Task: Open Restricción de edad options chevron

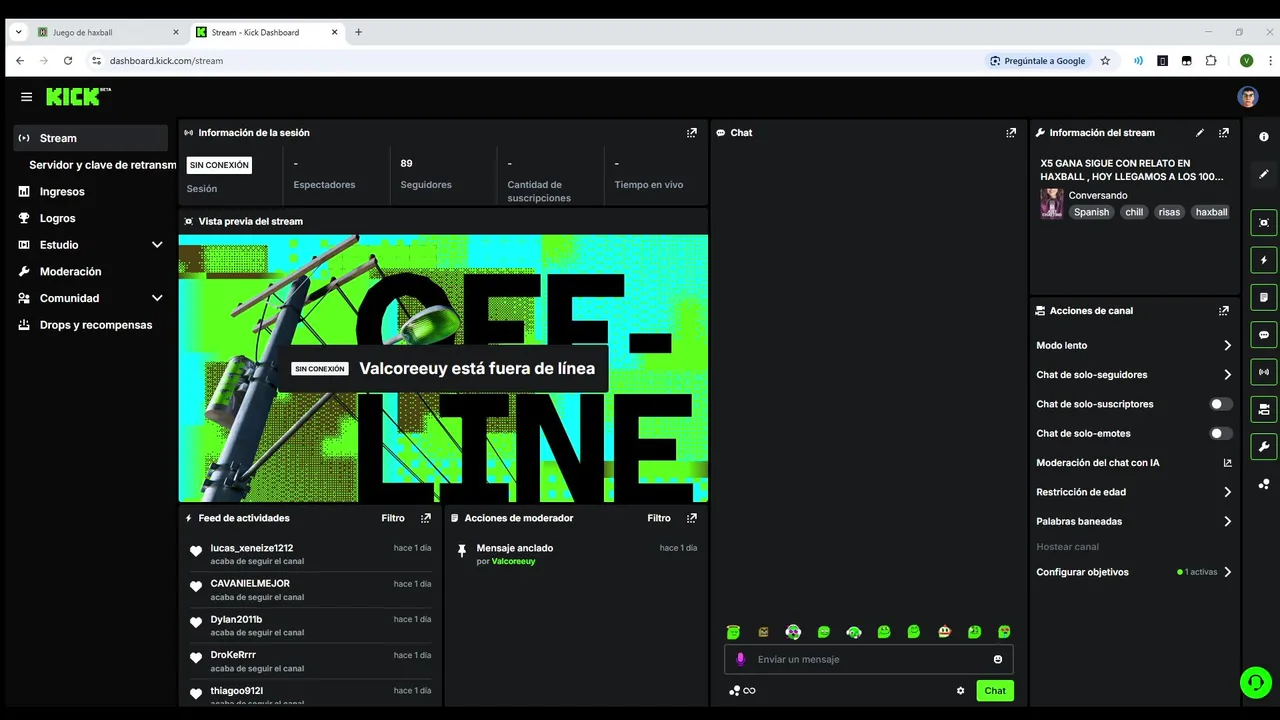Action: pyautogui.click(x=1227, y=492)
